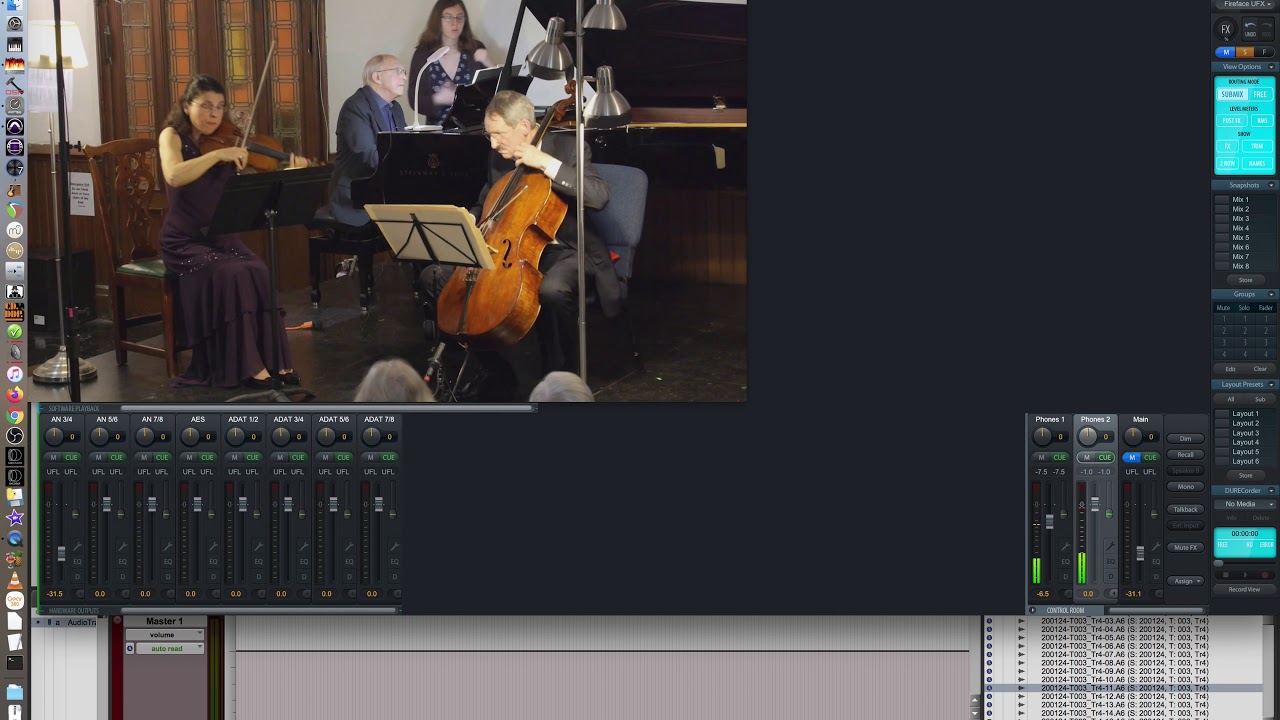Open iTunes music app from the dock
1280x720 pixels.
(15, 374)
